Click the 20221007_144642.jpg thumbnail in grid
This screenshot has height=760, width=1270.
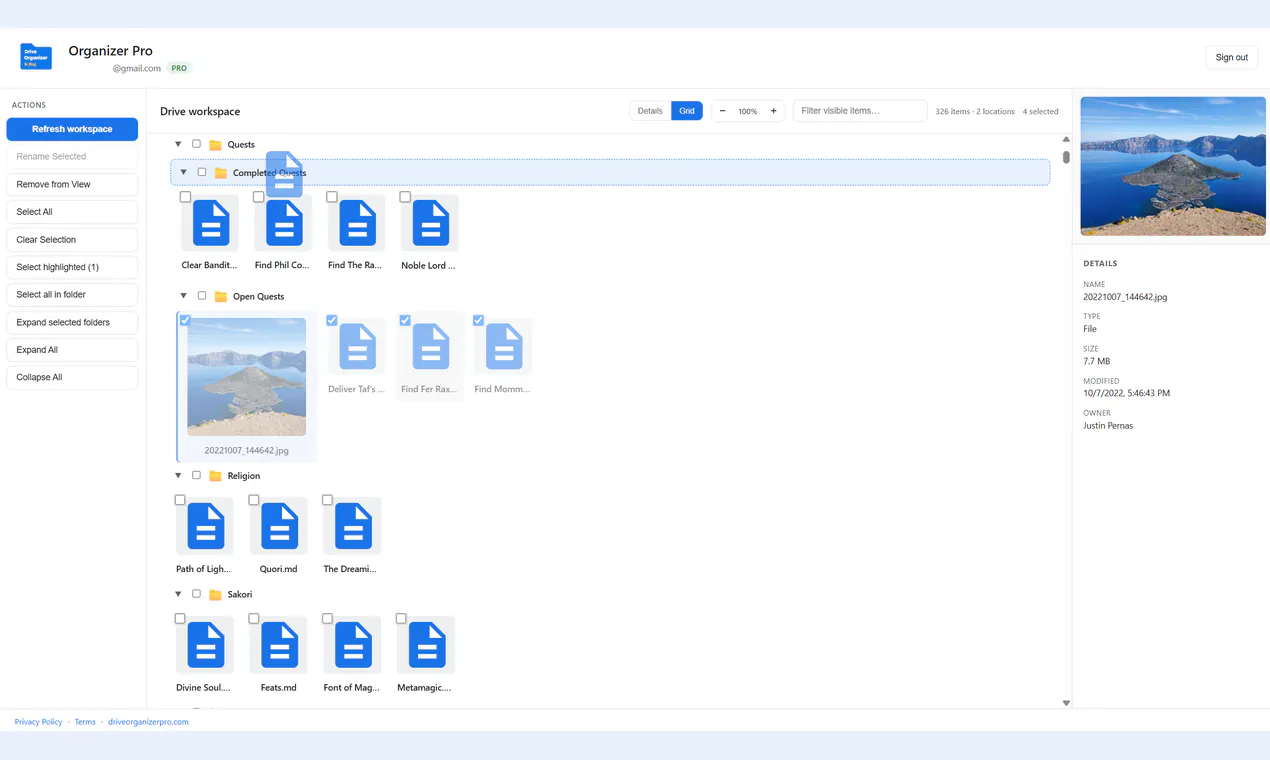[247, 377]
